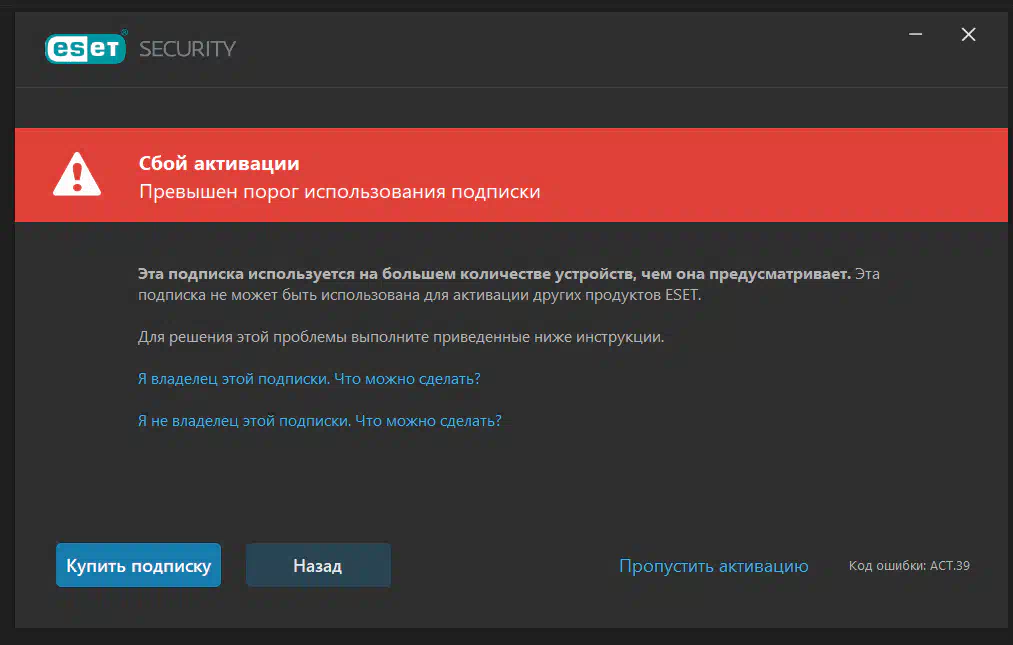This screenshot has height=645, width=1013.
Task: Click the bold subscription overuse message
Action: pyautogui.click(x=494, y=274)
